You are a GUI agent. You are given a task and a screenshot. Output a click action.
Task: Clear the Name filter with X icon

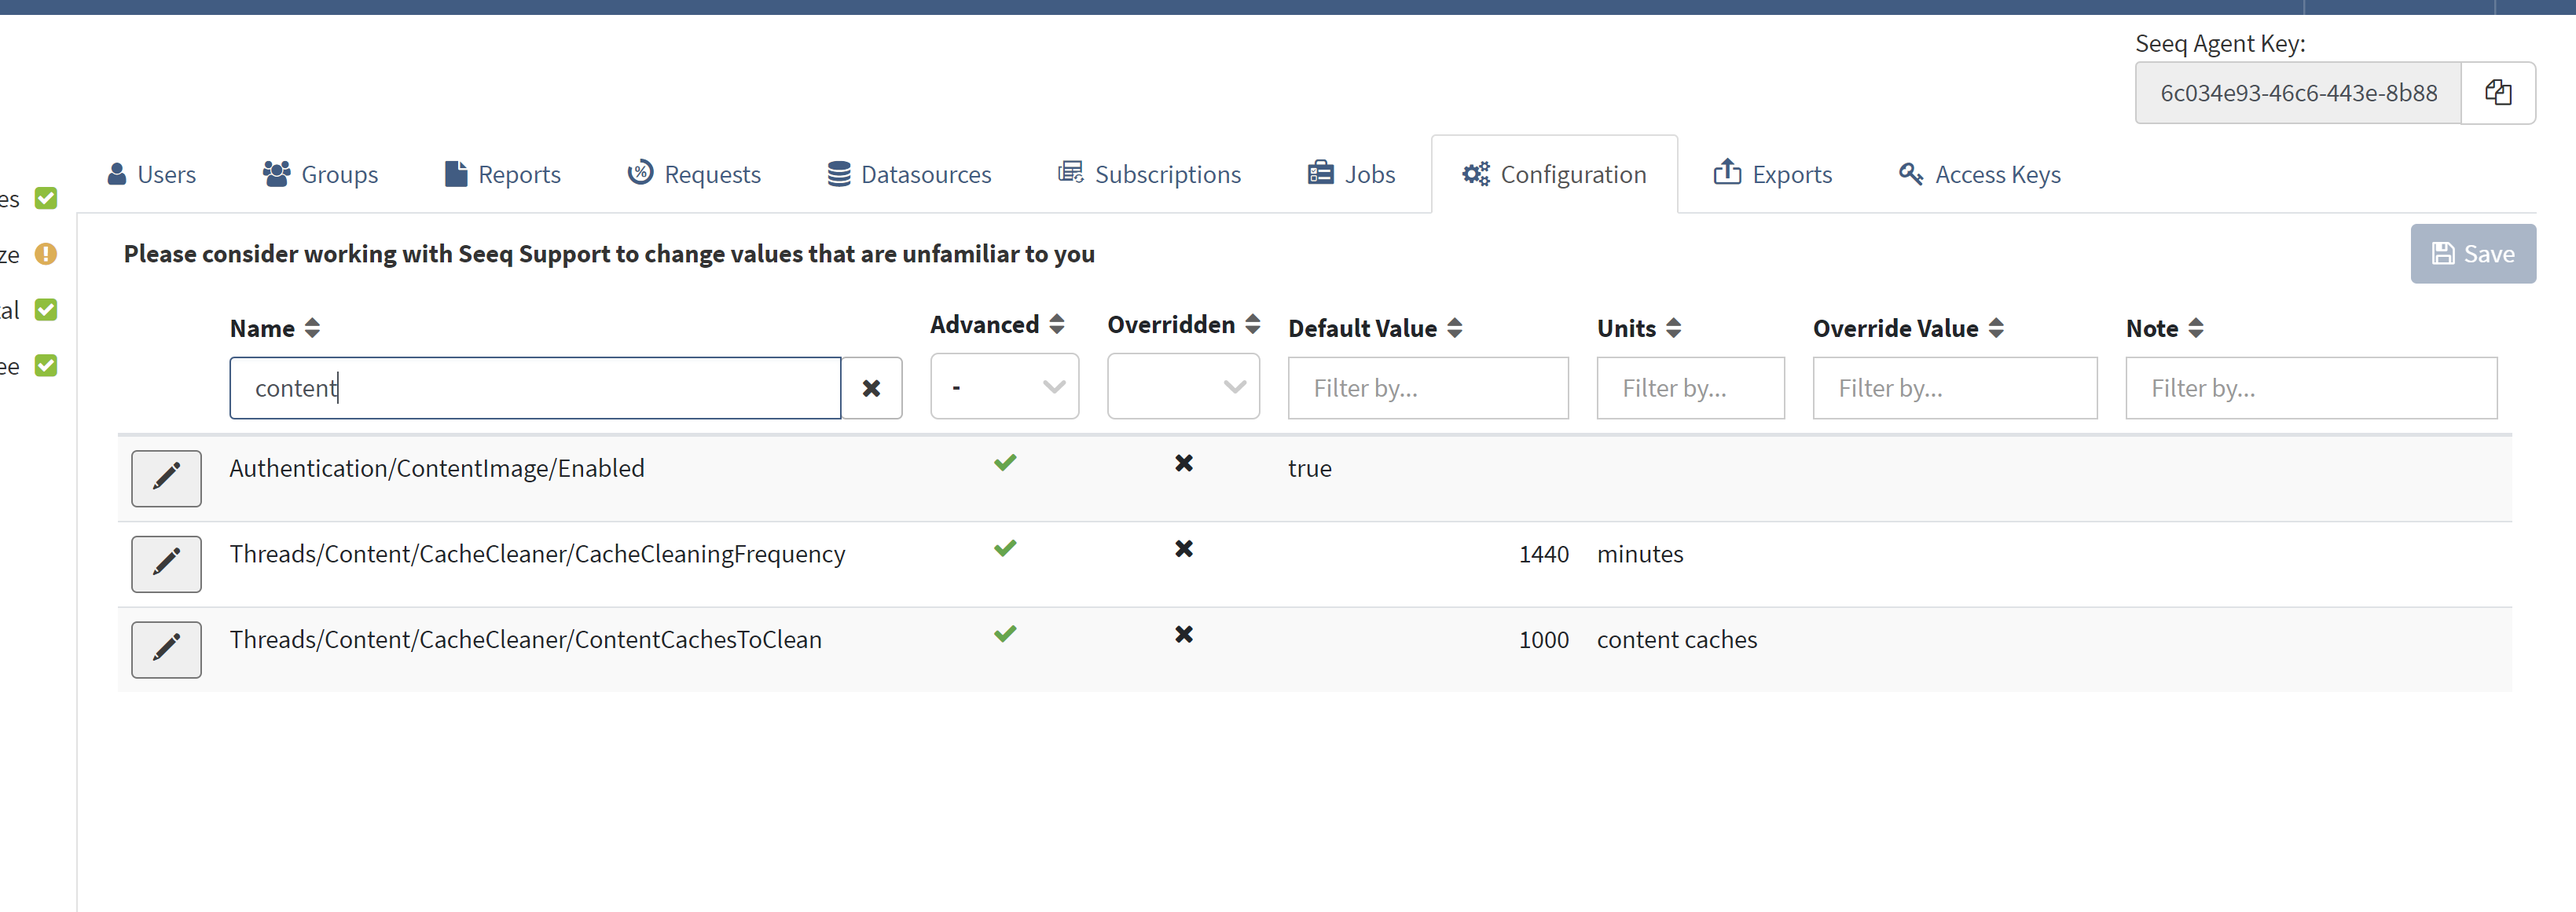click(x=871, y=388)
